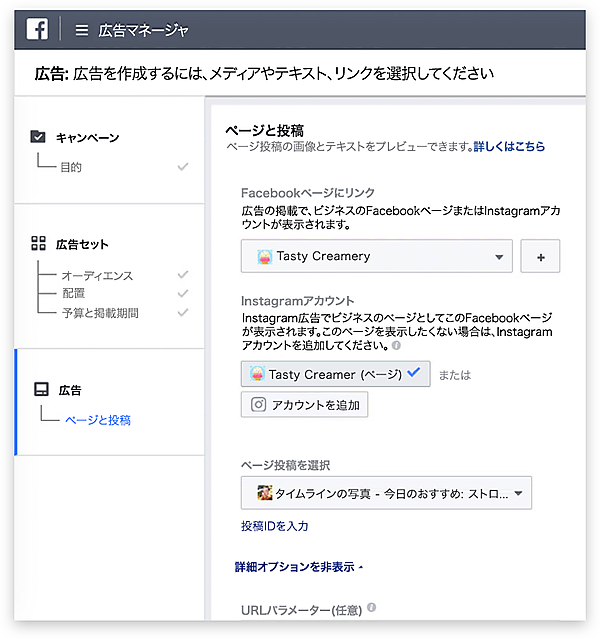Image resolution: width=600 pixels, height=639 pixels.
Task: Click the checkmark beside オーディエンス
Action: pos(182,275)
